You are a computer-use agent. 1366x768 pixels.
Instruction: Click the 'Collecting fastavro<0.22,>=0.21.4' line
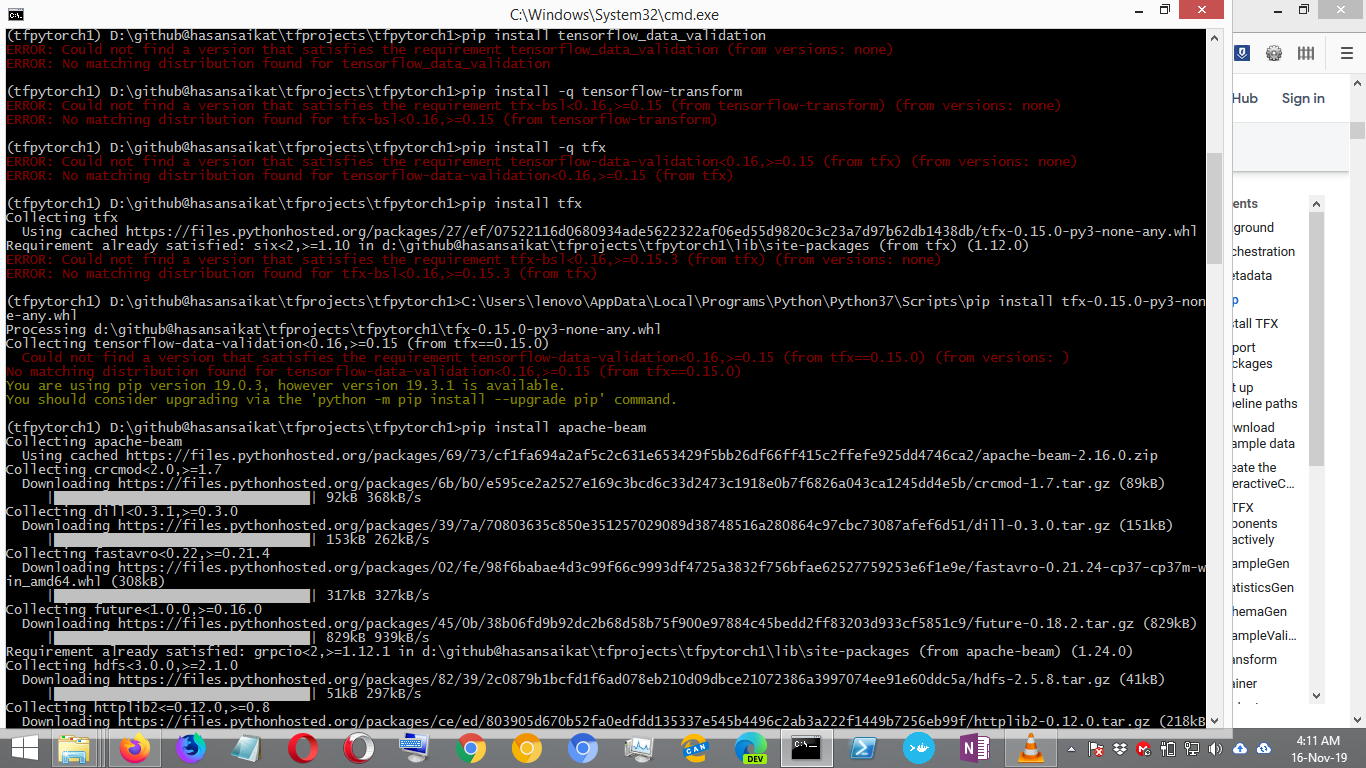coord(138,553)
